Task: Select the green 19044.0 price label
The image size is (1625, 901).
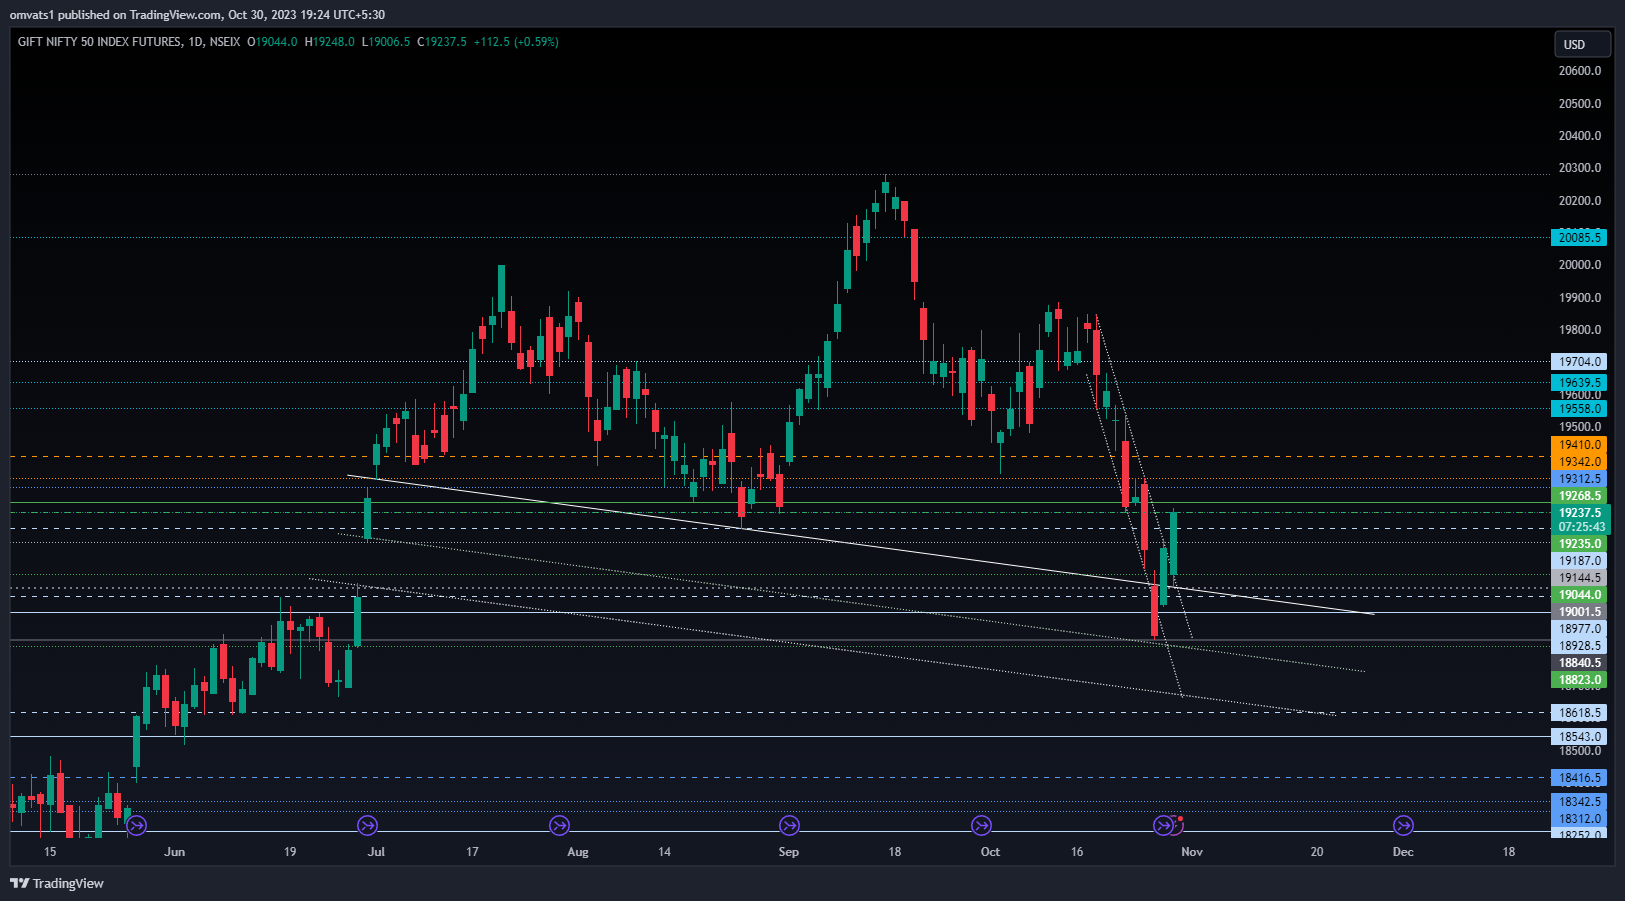Action: (1579, 595)
